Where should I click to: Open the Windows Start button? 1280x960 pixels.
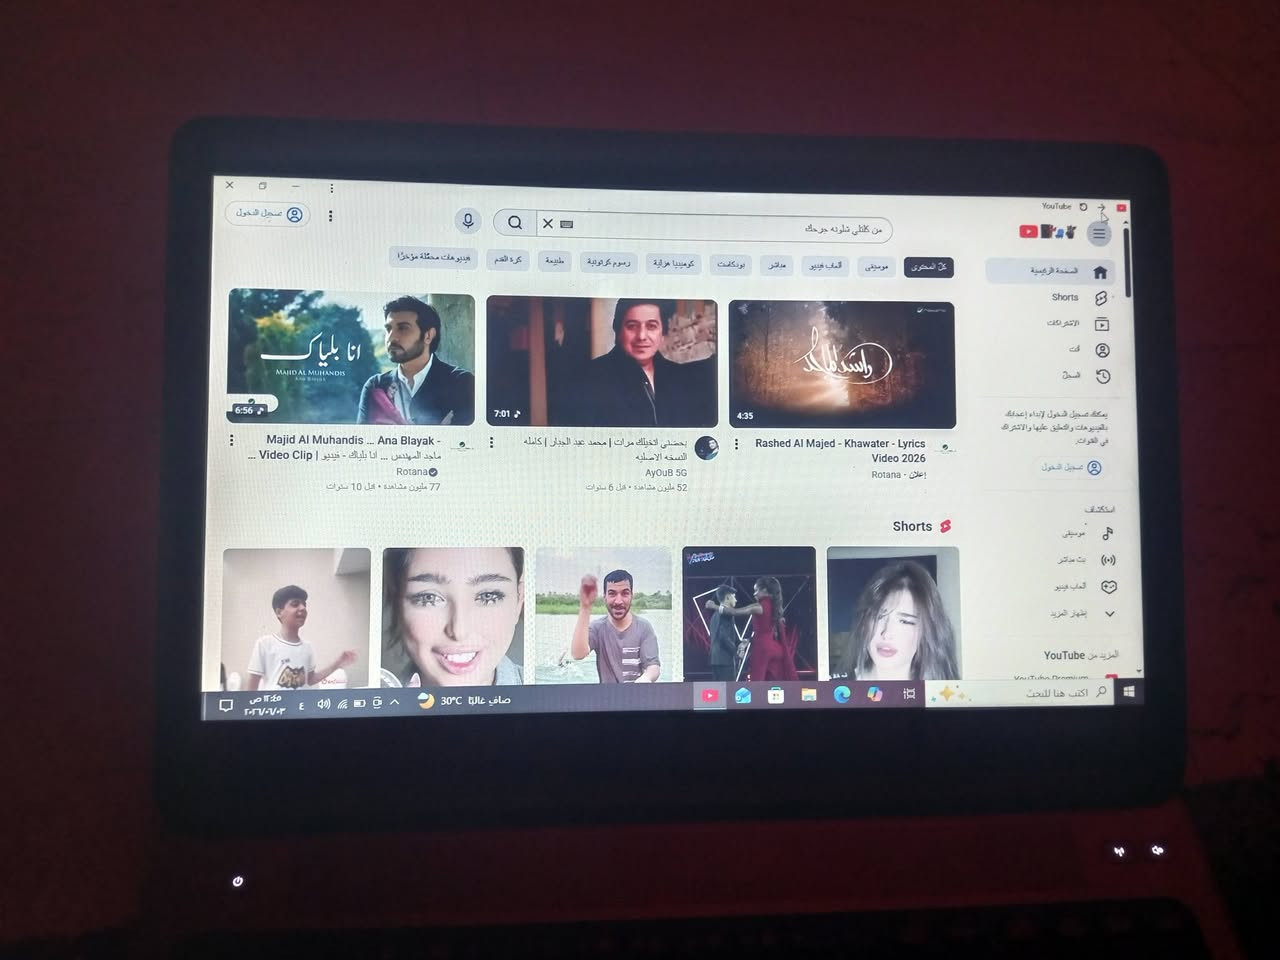[x=1129, y=692]
